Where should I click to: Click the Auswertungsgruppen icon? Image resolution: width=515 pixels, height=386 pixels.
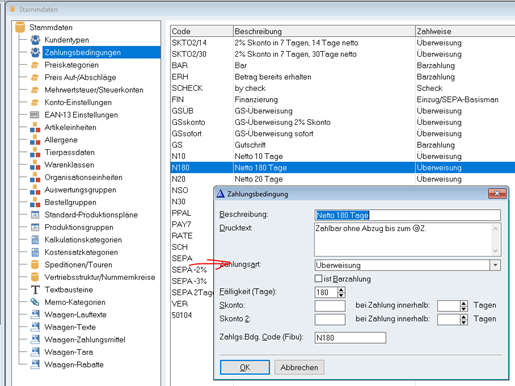click(35, 190)
